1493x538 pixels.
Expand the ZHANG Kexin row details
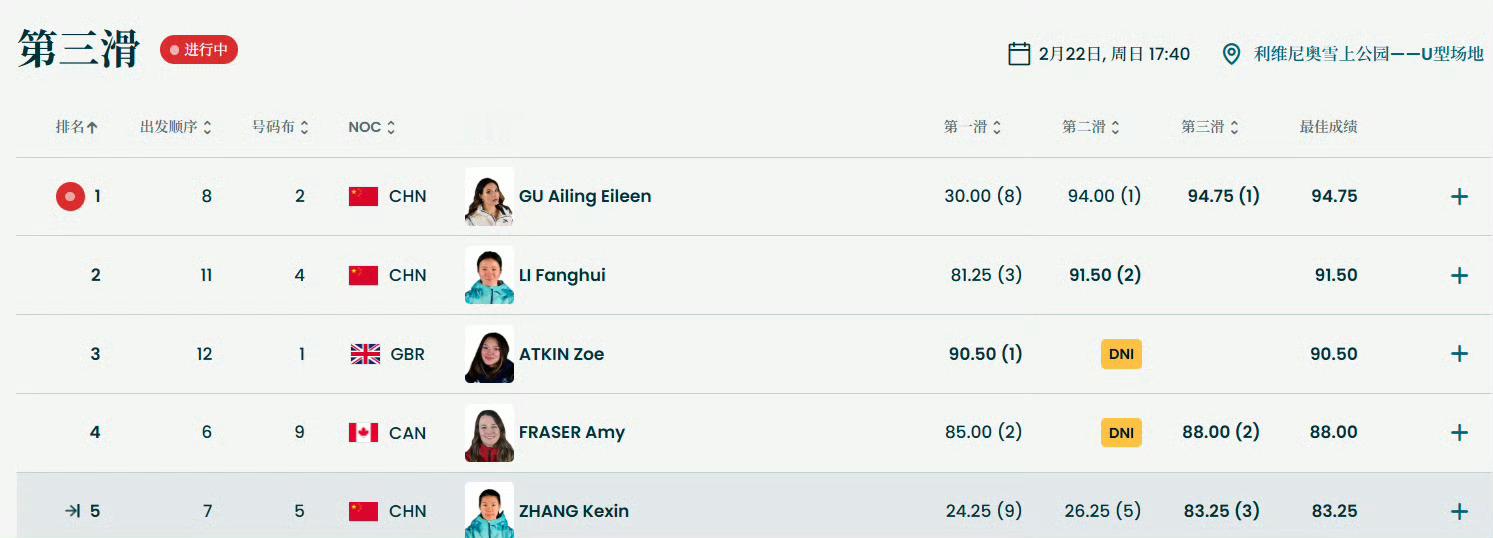[x=1459, y=511]
